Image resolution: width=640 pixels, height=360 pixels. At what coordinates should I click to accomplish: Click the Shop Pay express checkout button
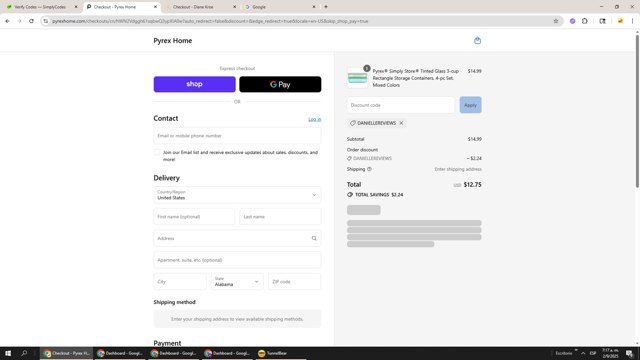(194, 84)
